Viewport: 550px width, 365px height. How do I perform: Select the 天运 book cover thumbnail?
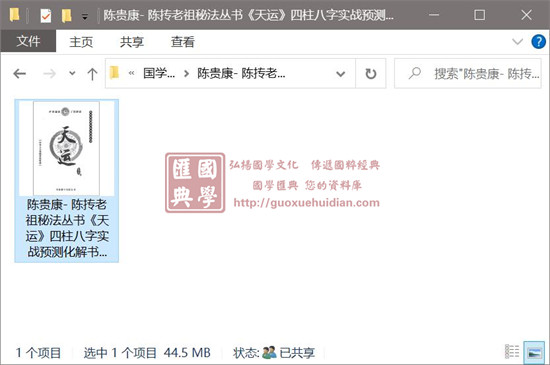coord(66,148)
